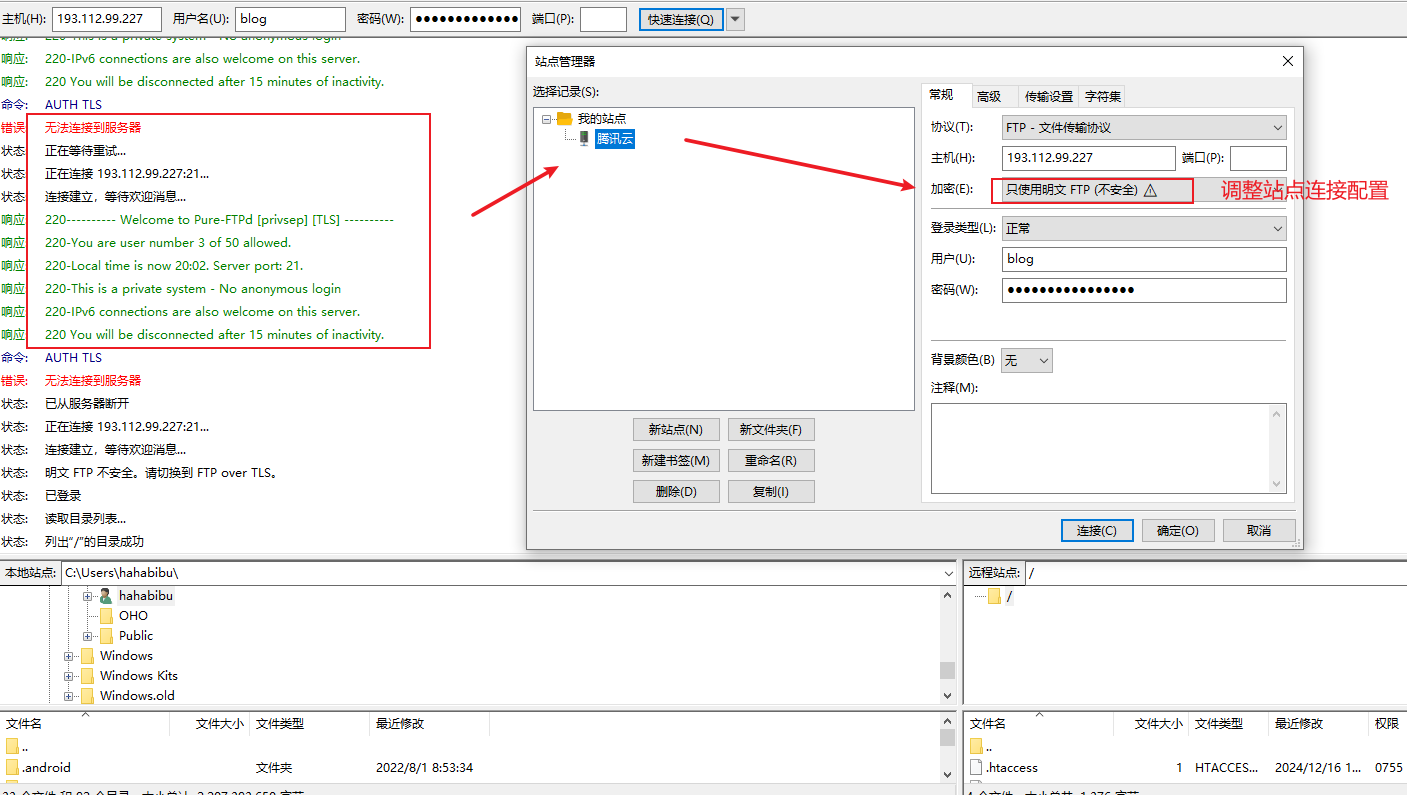Open the 背景颜色 color selector

click(x=1026, y=360)
